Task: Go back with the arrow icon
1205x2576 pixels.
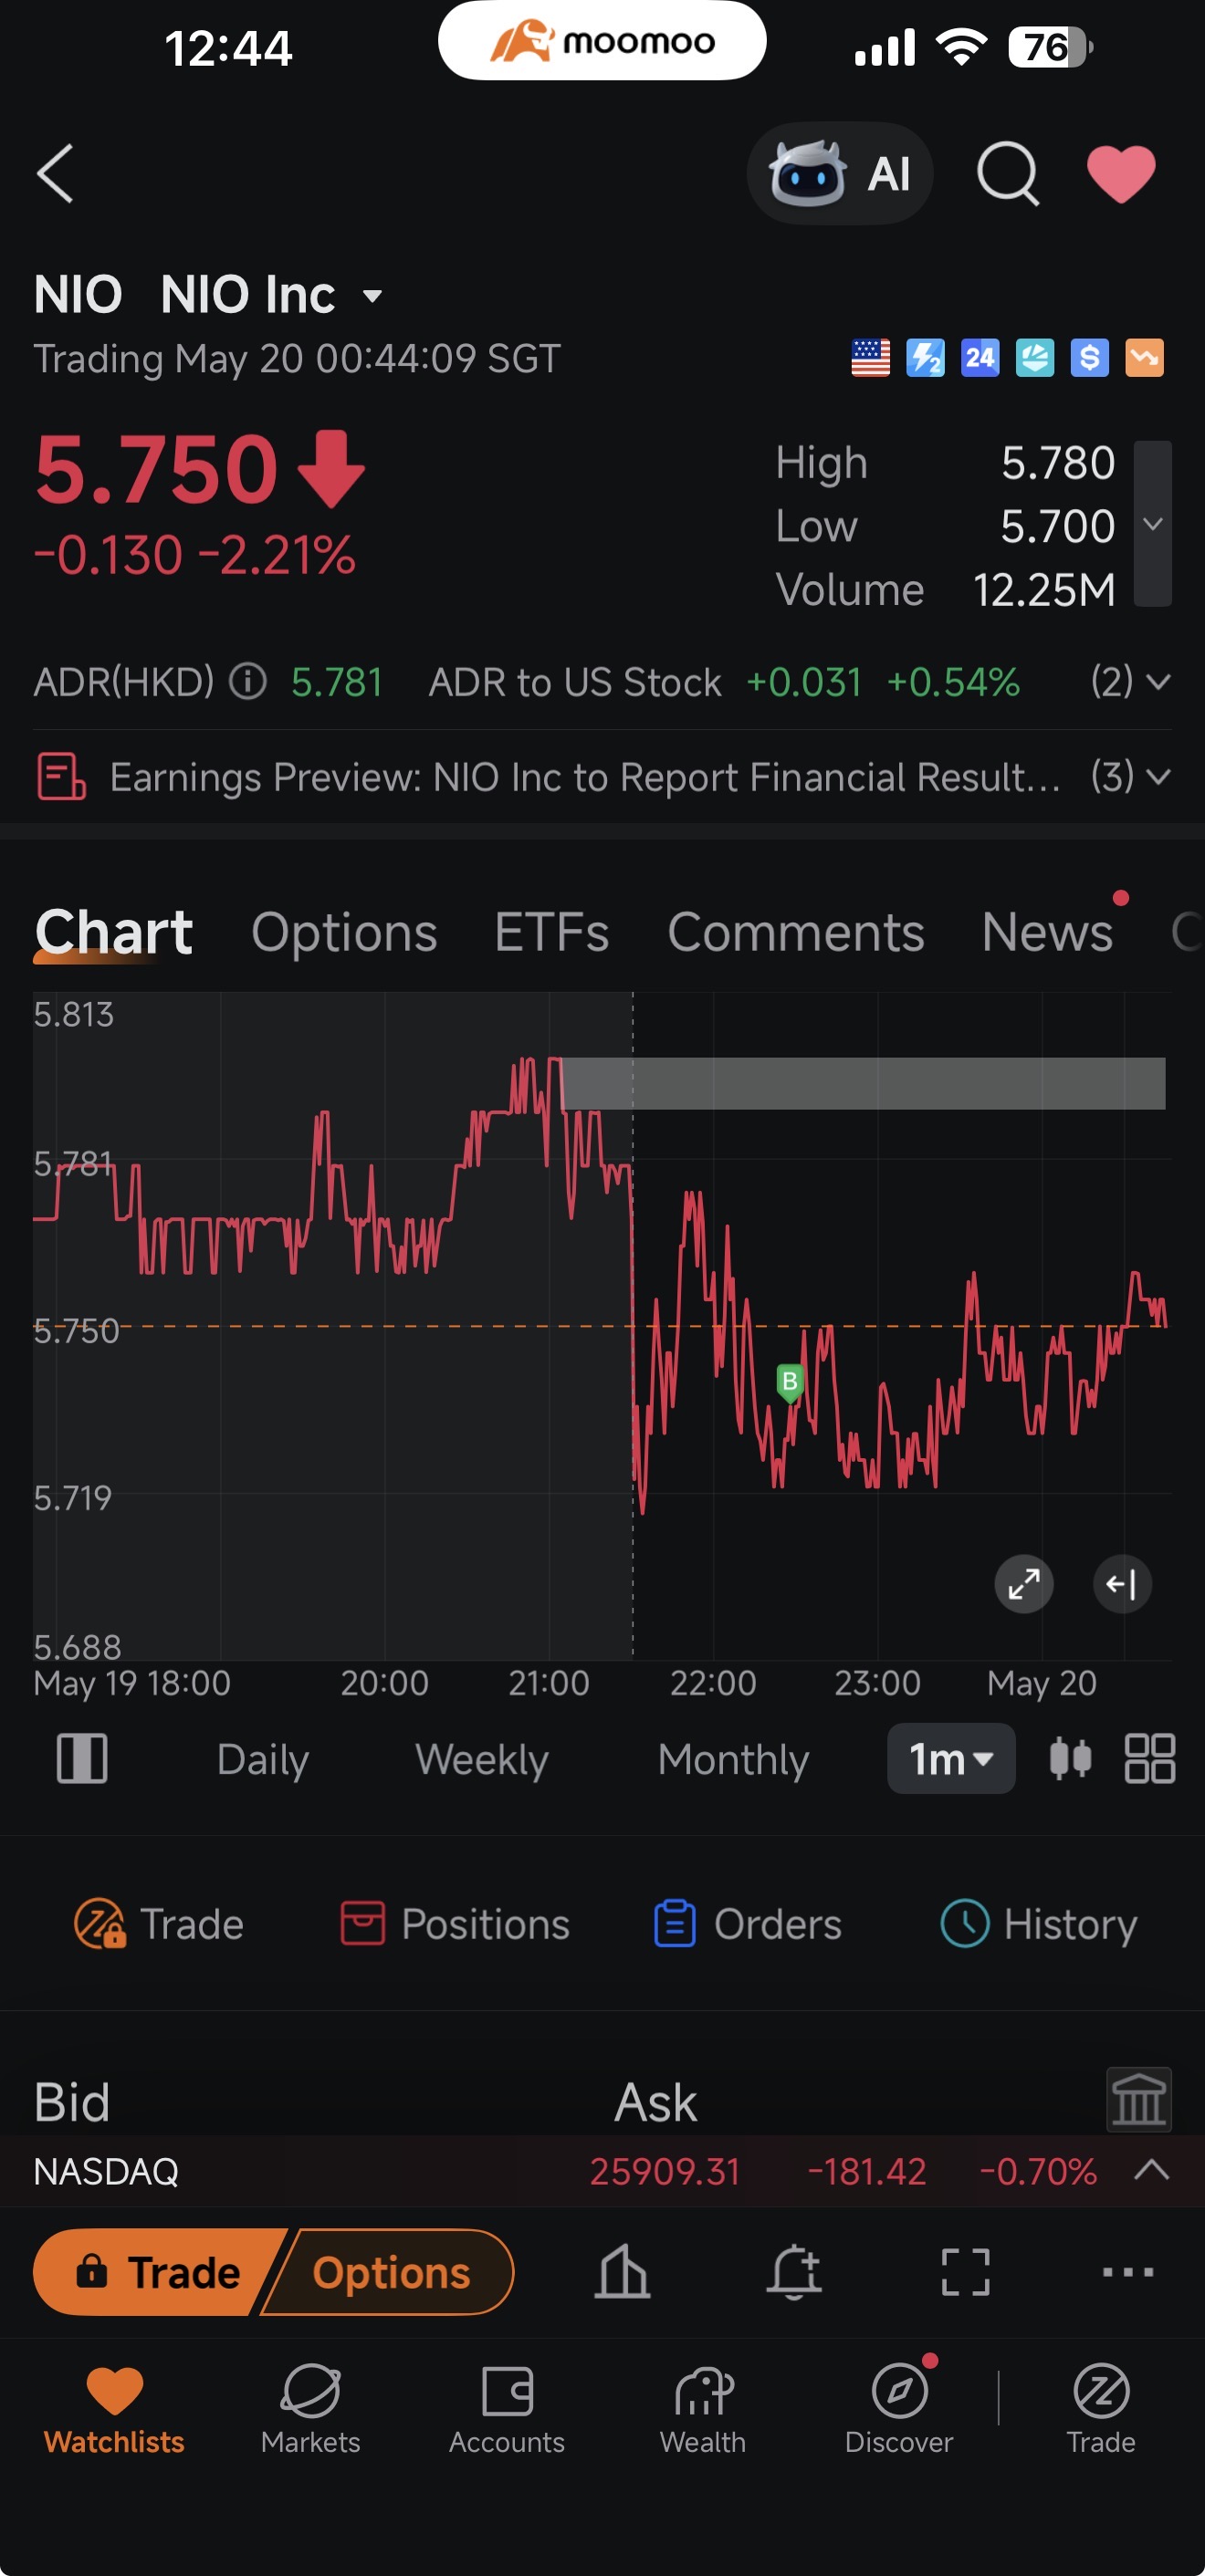Action: (56, 173)
